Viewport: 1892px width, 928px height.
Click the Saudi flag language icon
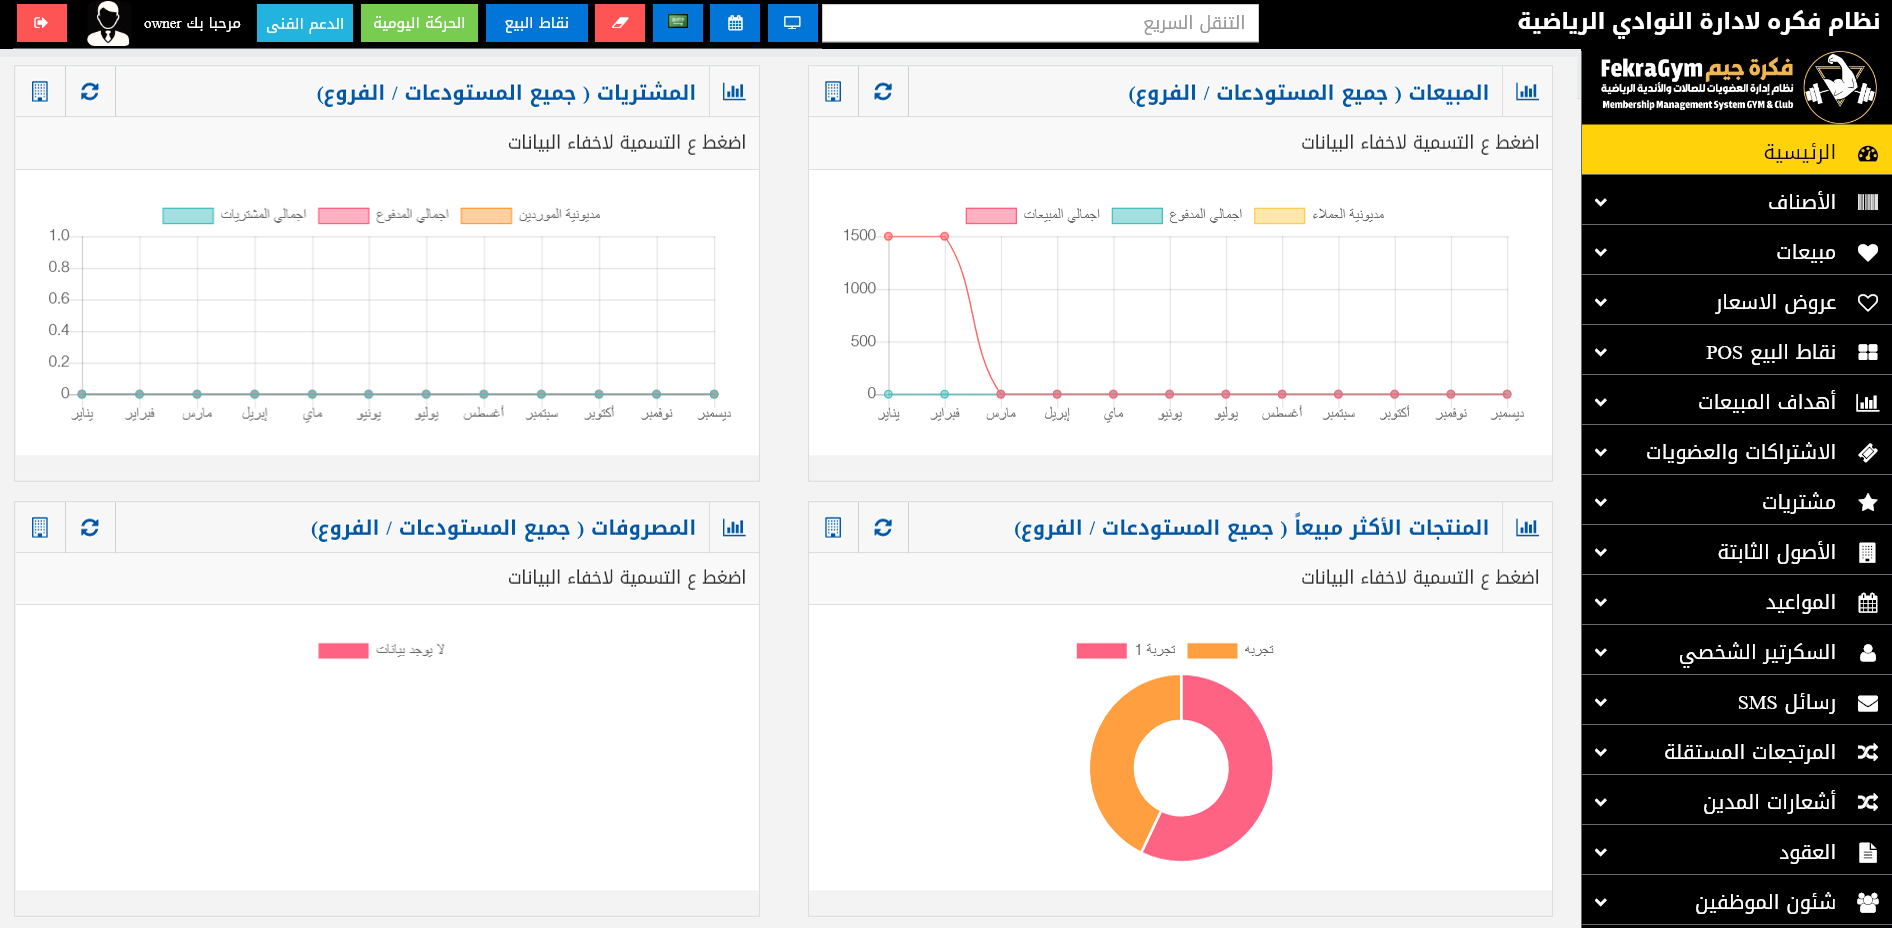tap(678, 23)
